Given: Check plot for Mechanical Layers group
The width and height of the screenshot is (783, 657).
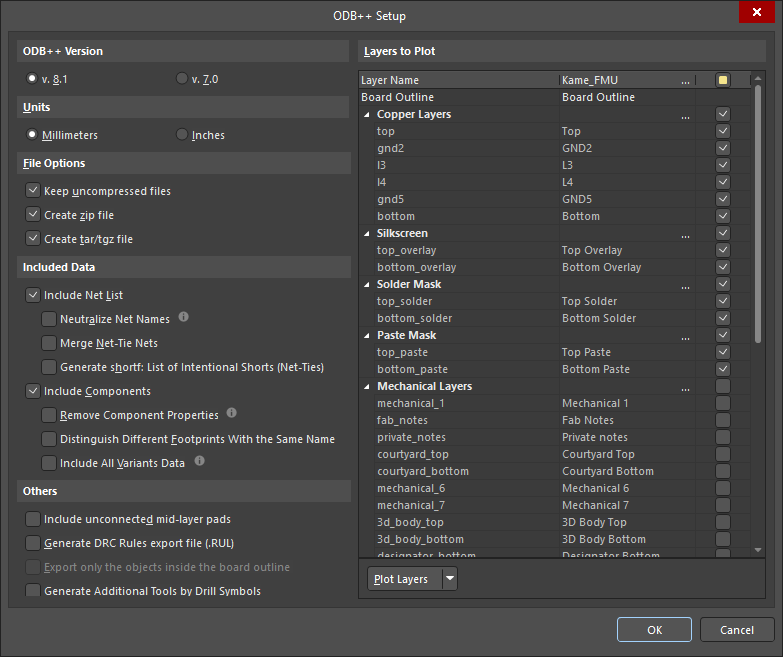Looking at the screenshot, I should pyautogui.click(x=723, y=385).
